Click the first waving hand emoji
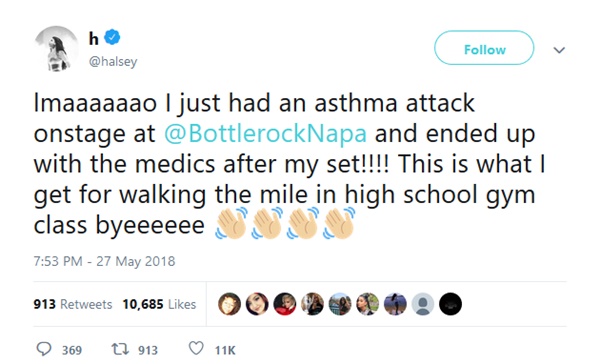Image resolution: width=600 pixels, height=364 pixels. pyautogui.click(x=232, y=224)
